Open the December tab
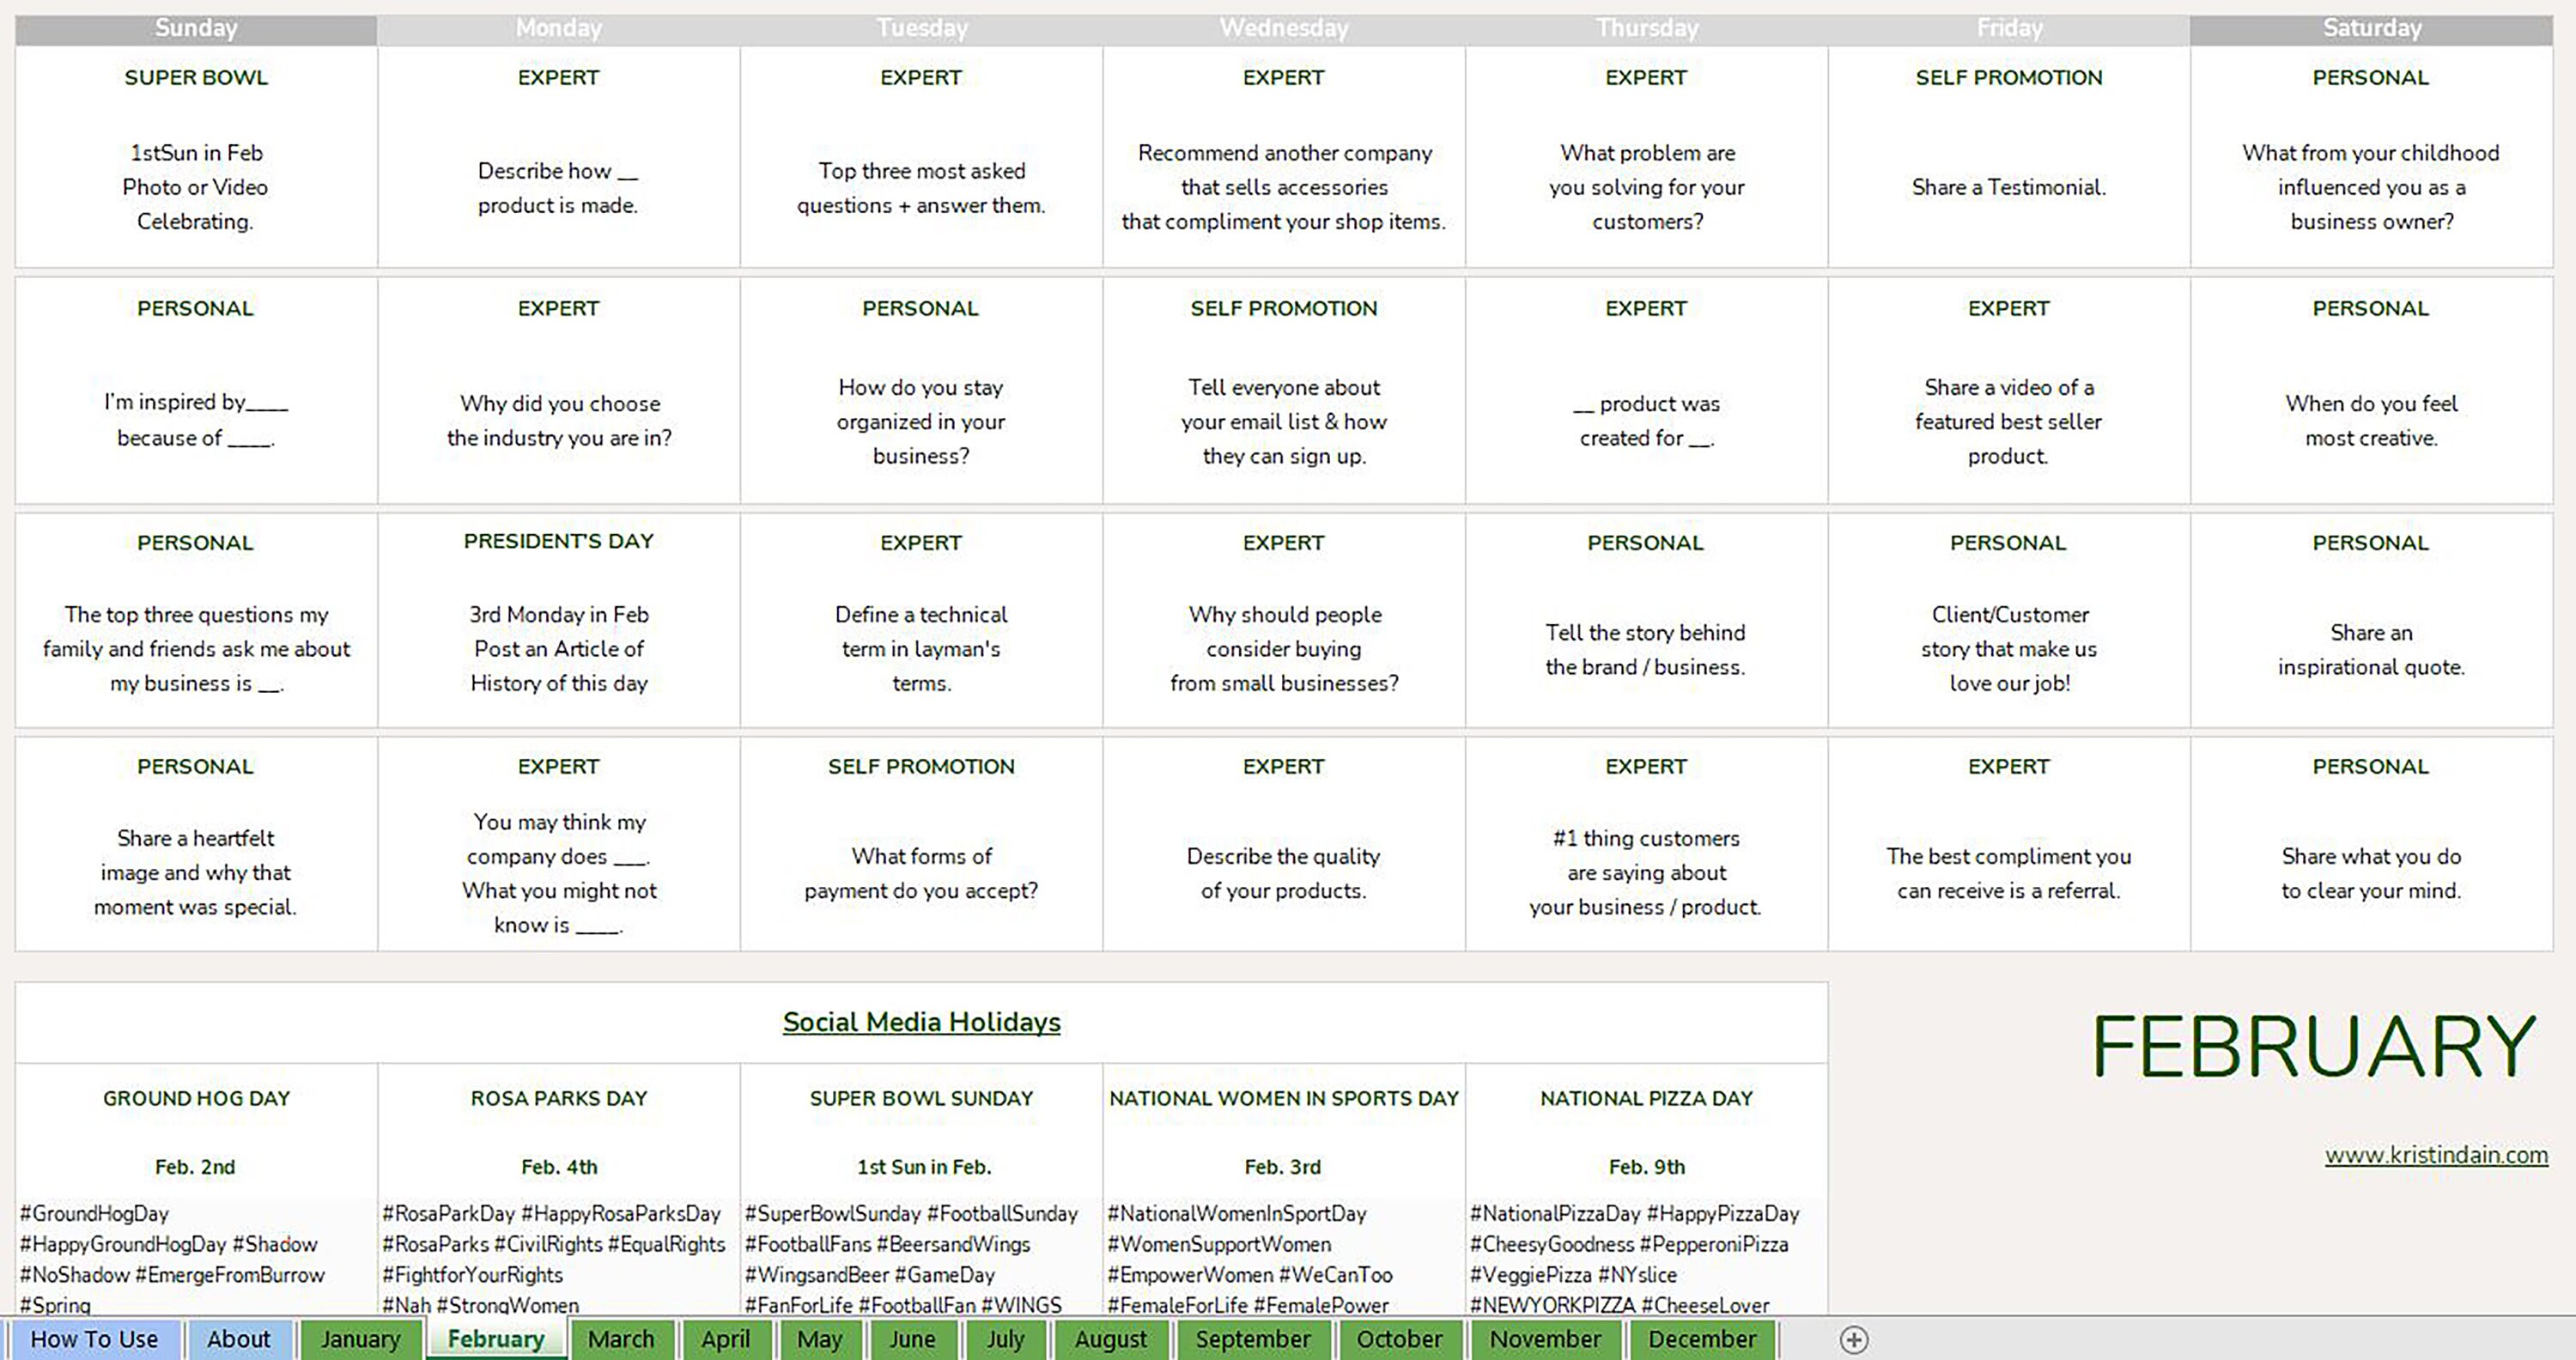The image size is (2576, 1360). [x=1703, y=1340]
